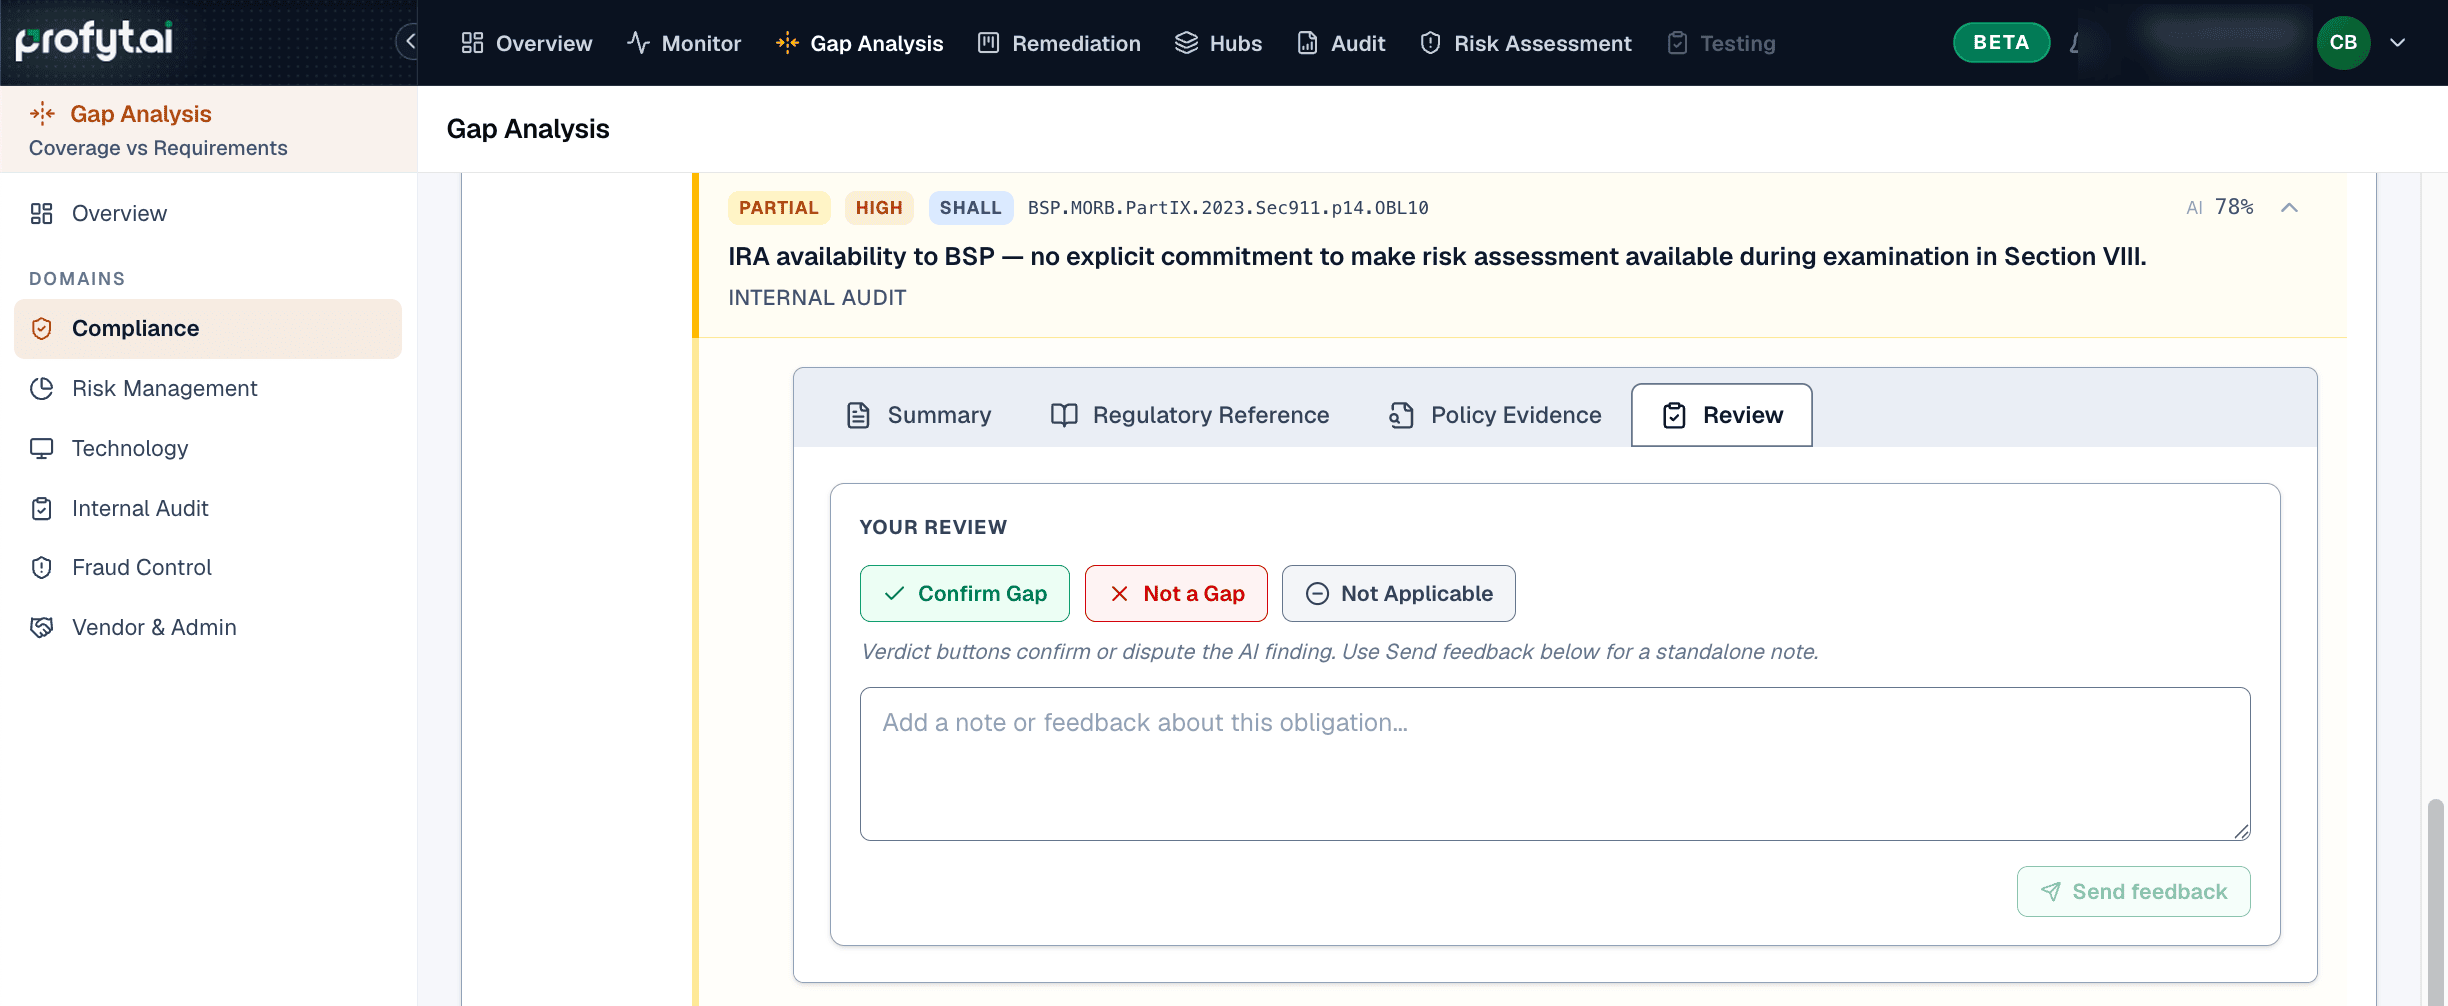
Task: Click the obligation ID BSP.MORB.PartIX.2023.Sec911.p14.OBL10
Action: (x=1228, y=207)
